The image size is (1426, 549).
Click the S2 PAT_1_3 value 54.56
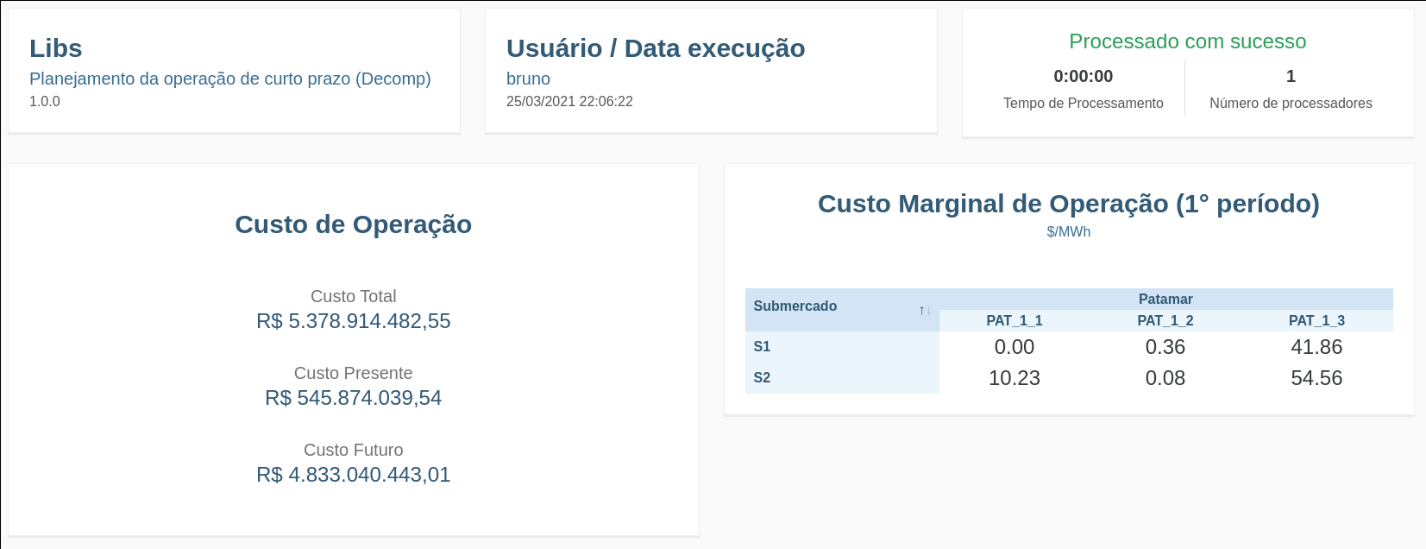pyautogui.click(x=1316, y=378)
